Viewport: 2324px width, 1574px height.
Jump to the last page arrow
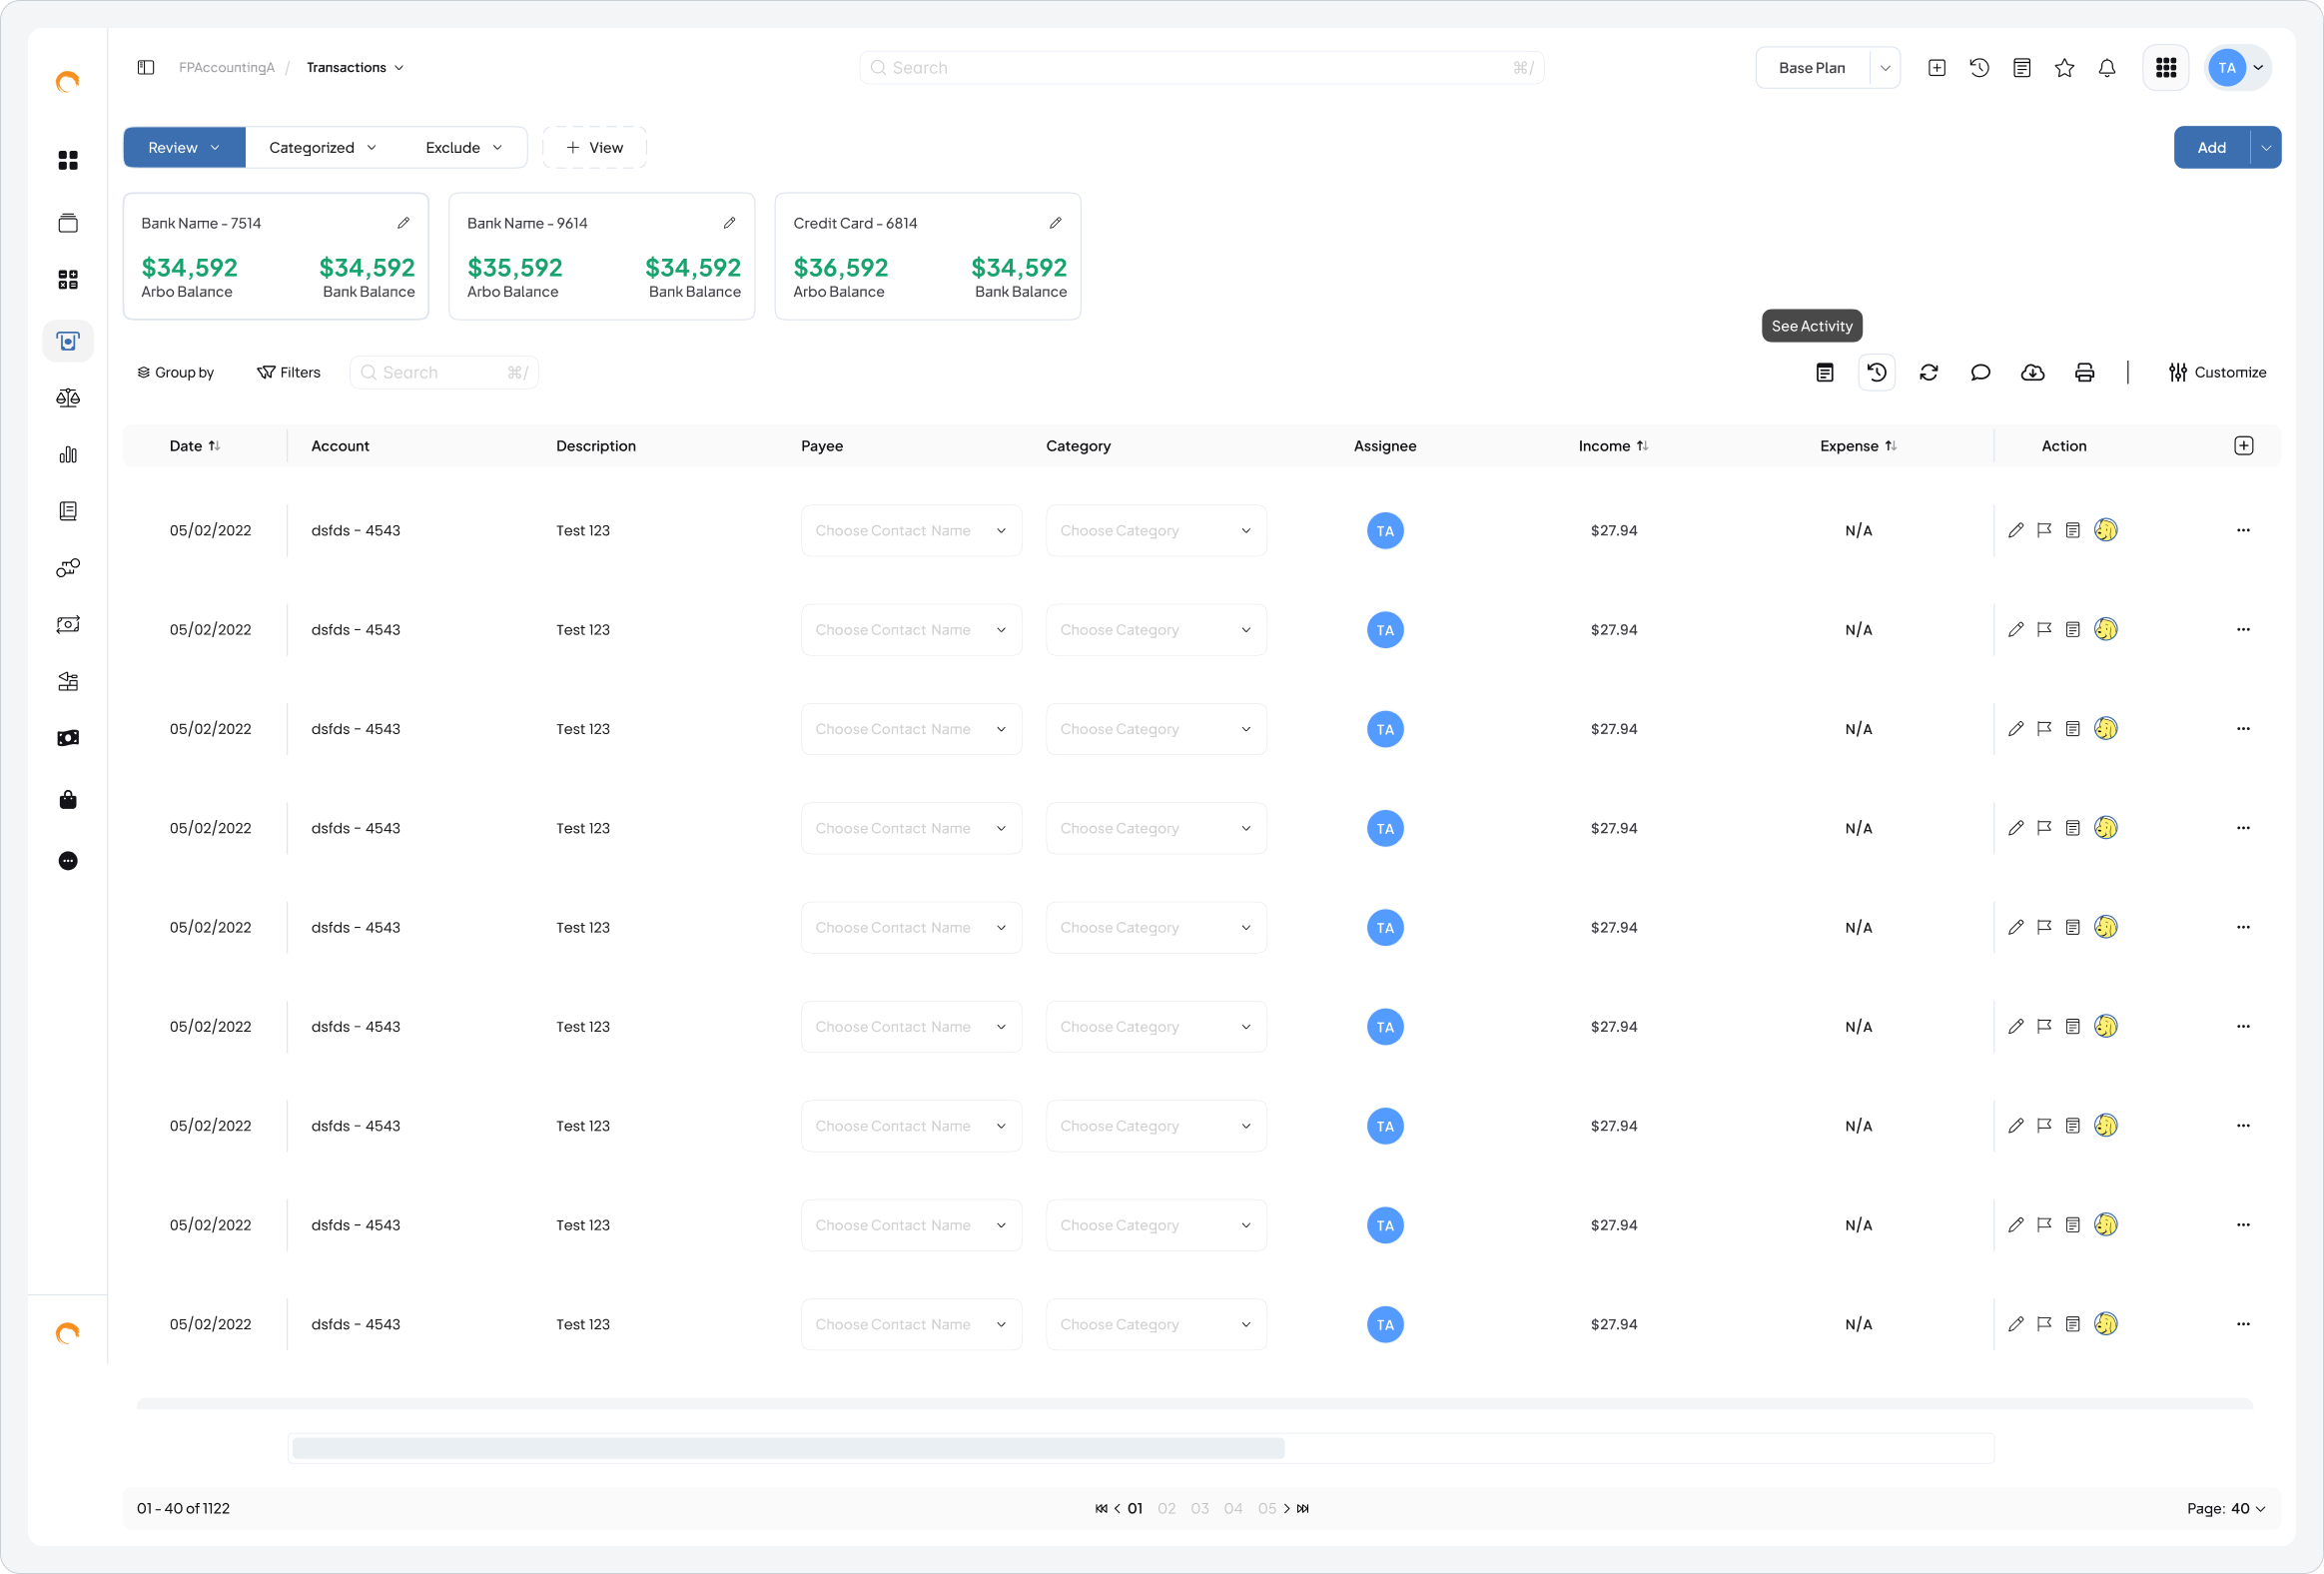click(1303, 1508)
